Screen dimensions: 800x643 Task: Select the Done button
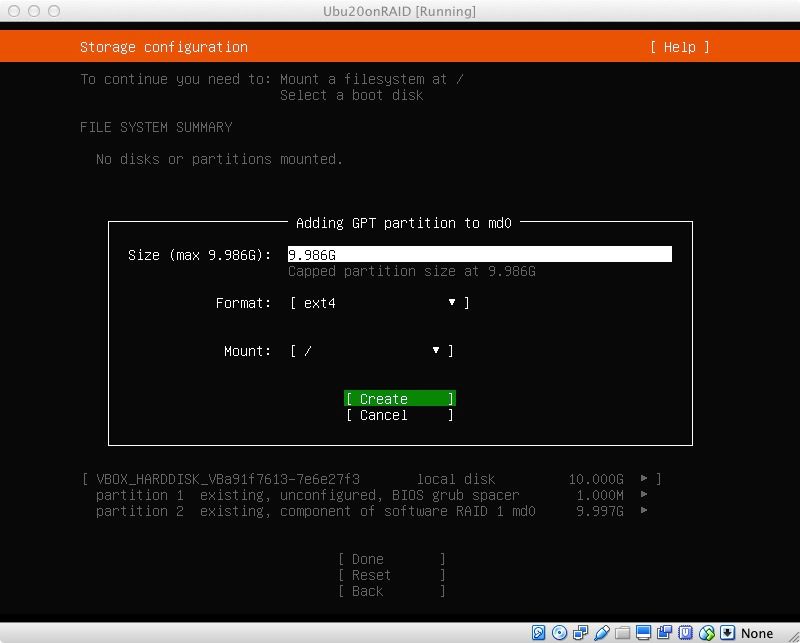pyautogui.click(x=391, y=559)
